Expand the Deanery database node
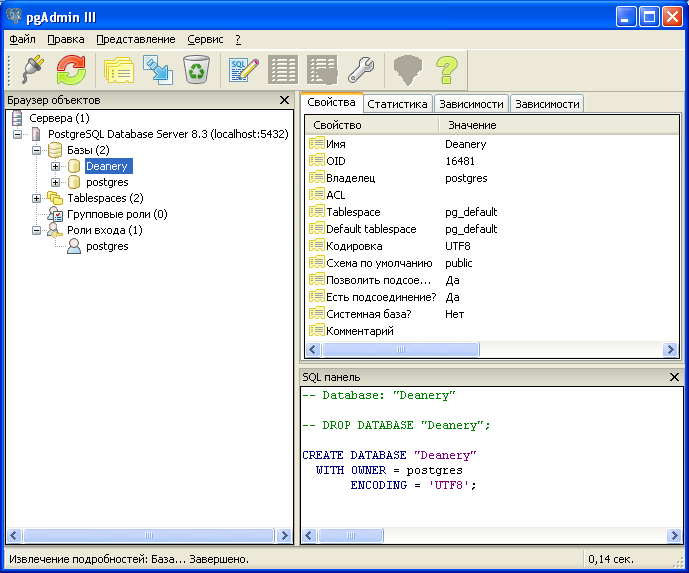The width and height of the screenshot is (689, 573). tap(55, 167)
